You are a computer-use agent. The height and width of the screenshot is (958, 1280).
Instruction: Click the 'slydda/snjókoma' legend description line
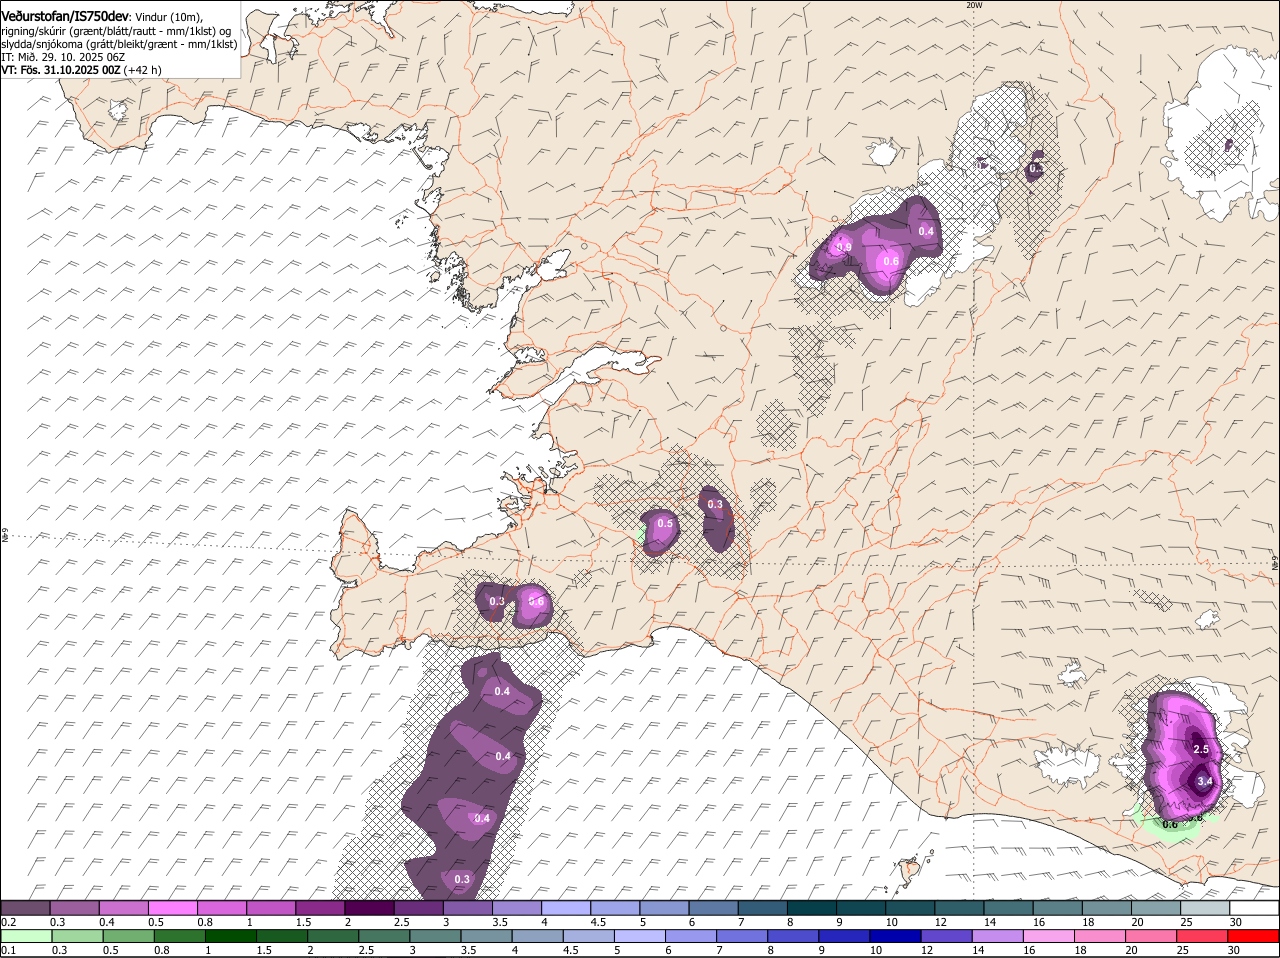(x=119, y=44)
